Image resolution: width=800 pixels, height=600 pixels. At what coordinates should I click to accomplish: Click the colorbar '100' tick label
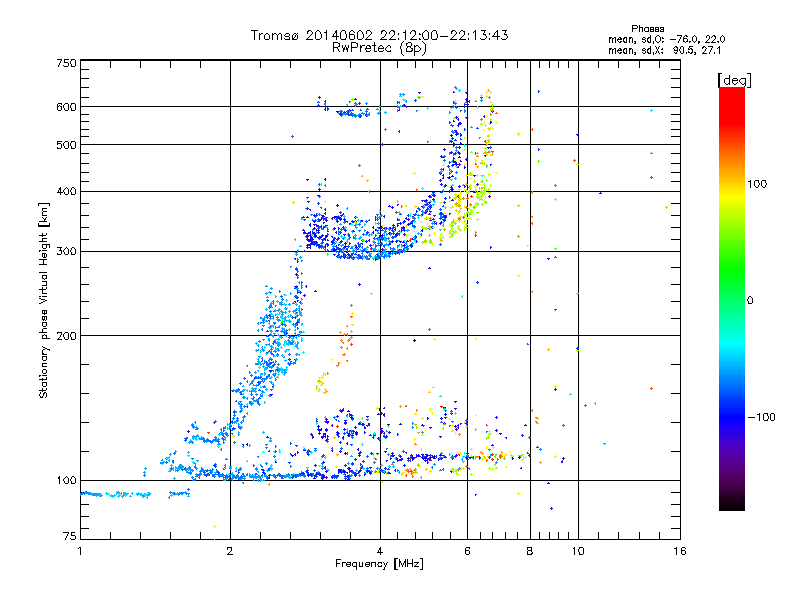click(x=757, y=184)
